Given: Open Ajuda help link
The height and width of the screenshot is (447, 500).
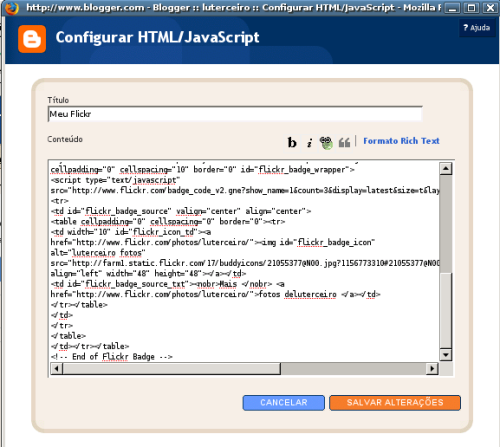Looking at the screenshot, I should 477,28.
